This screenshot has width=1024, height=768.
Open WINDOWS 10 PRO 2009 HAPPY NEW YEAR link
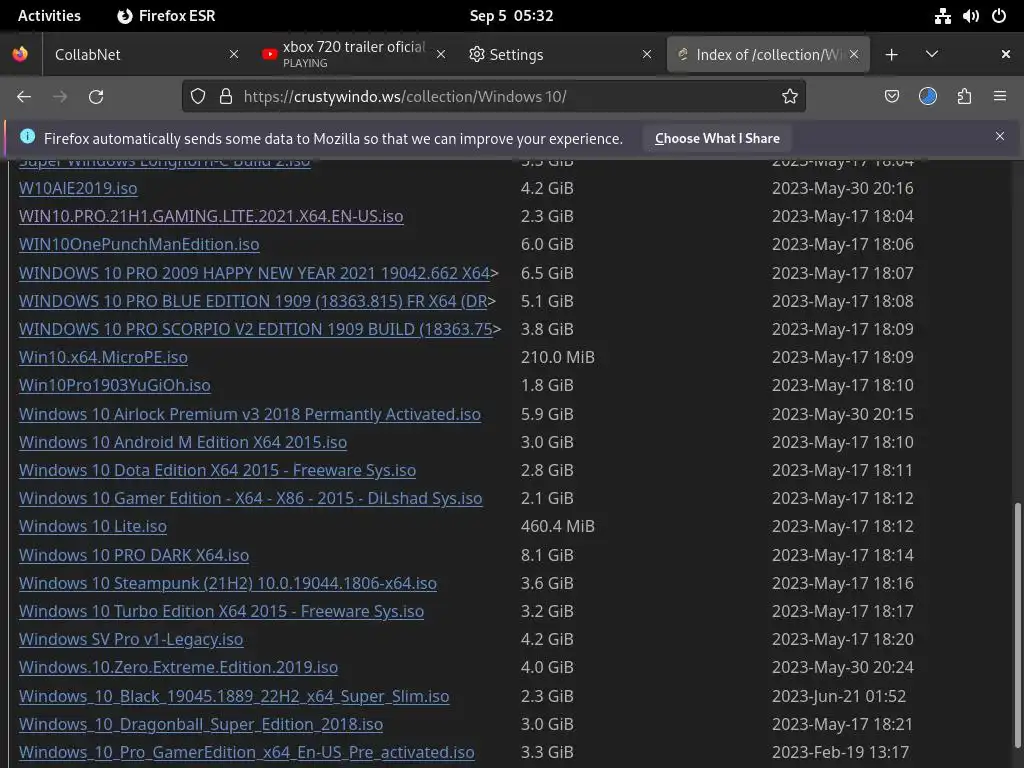click(x=254, y=273)
